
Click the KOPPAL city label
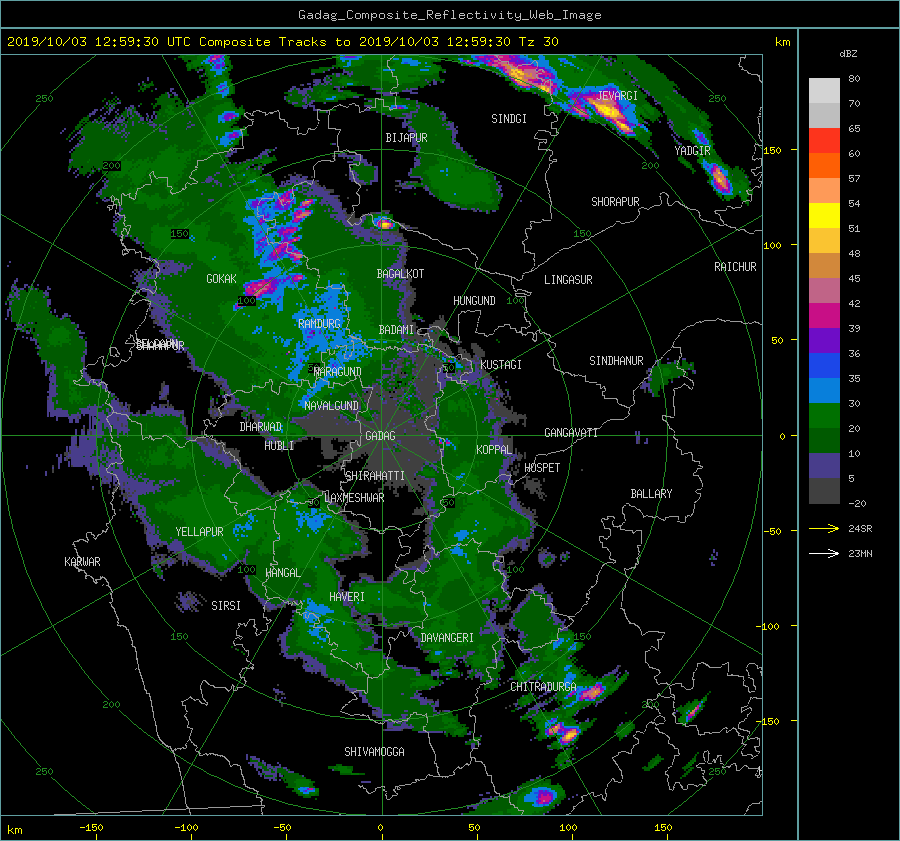[494, 449]
